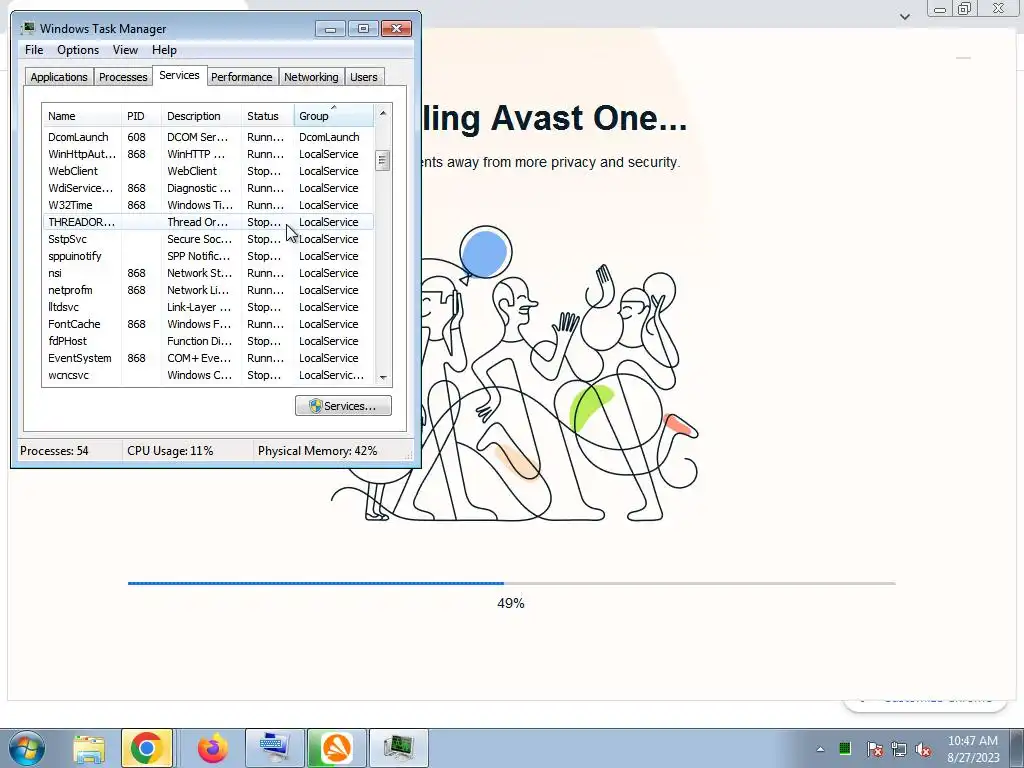Open On-Screen Keyboard taskbar icon
The height and width of the screenshot is (768, 1024).
[x=274, y=748]
